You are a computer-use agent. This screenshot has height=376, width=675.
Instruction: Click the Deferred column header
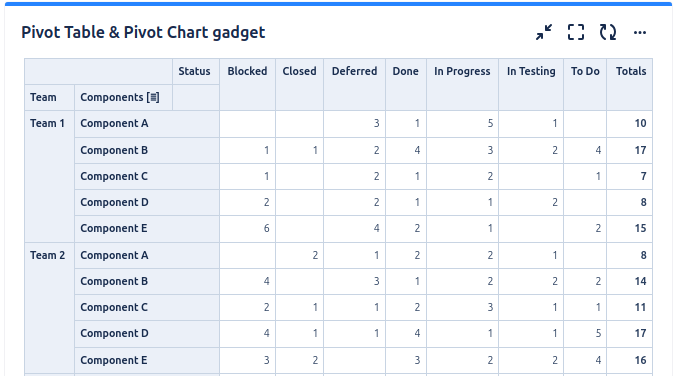pos(354,71)
